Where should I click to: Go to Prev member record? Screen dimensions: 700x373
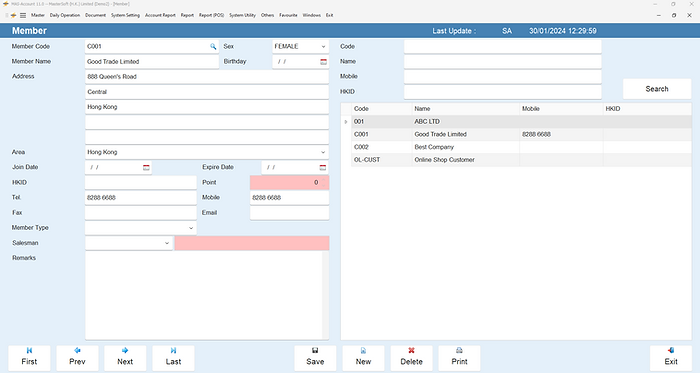[77, 357]
